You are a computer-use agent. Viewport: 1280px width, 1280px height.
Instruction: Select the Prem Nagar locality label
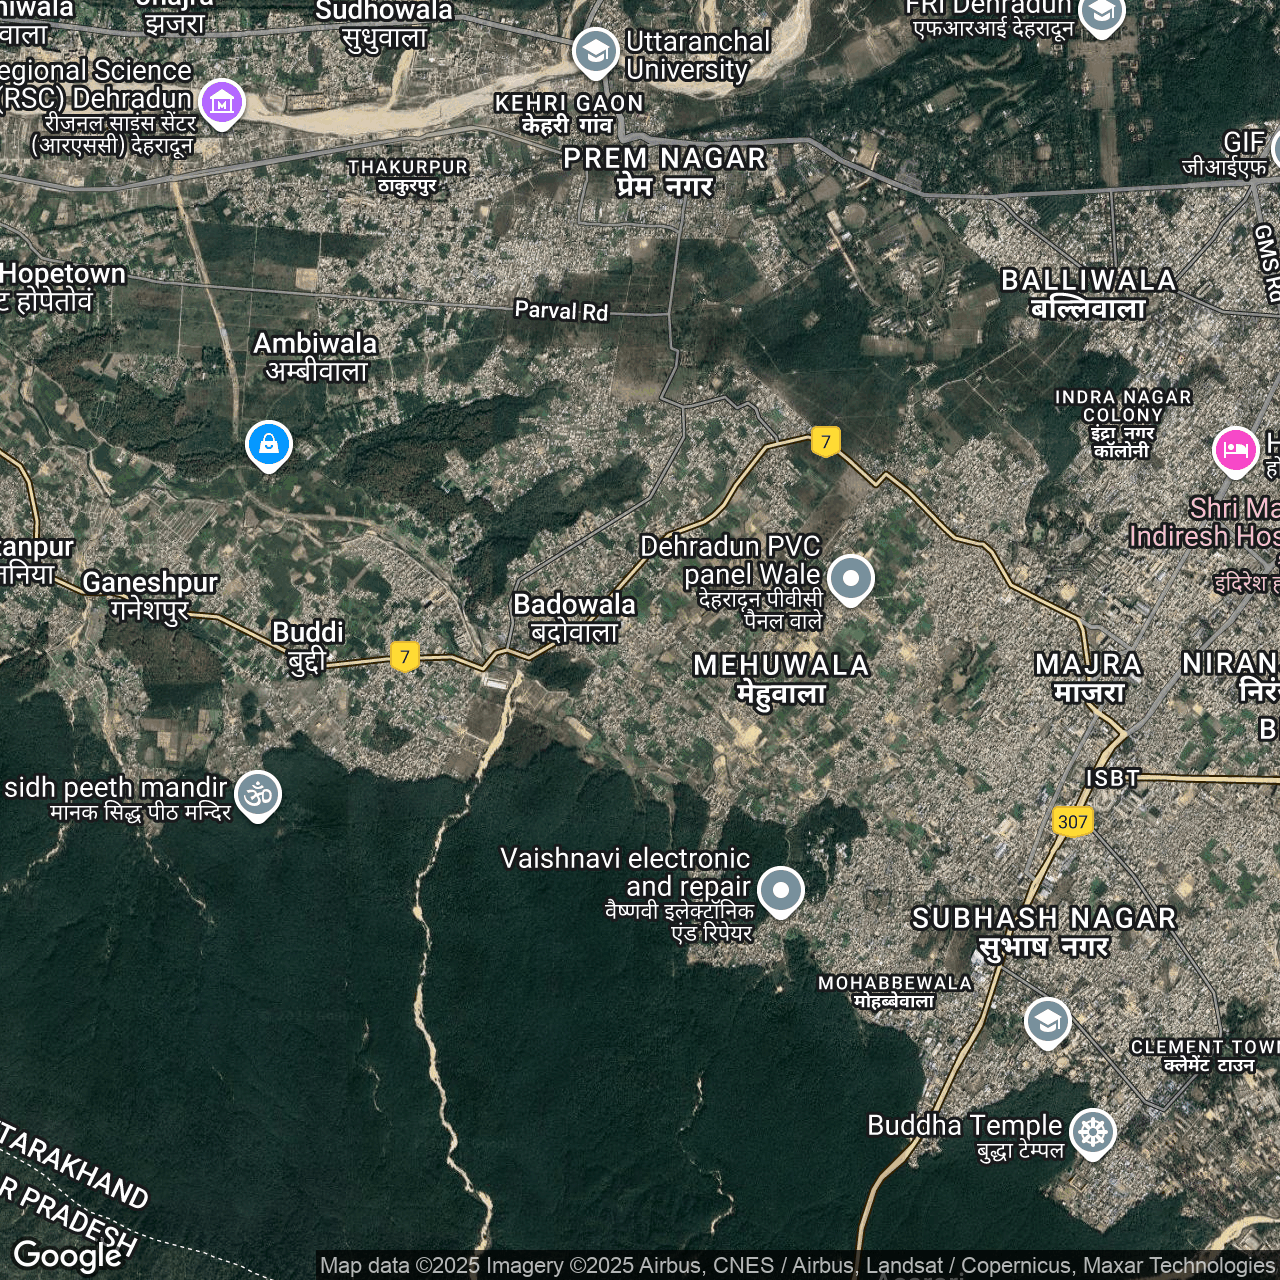pos(664,172)
